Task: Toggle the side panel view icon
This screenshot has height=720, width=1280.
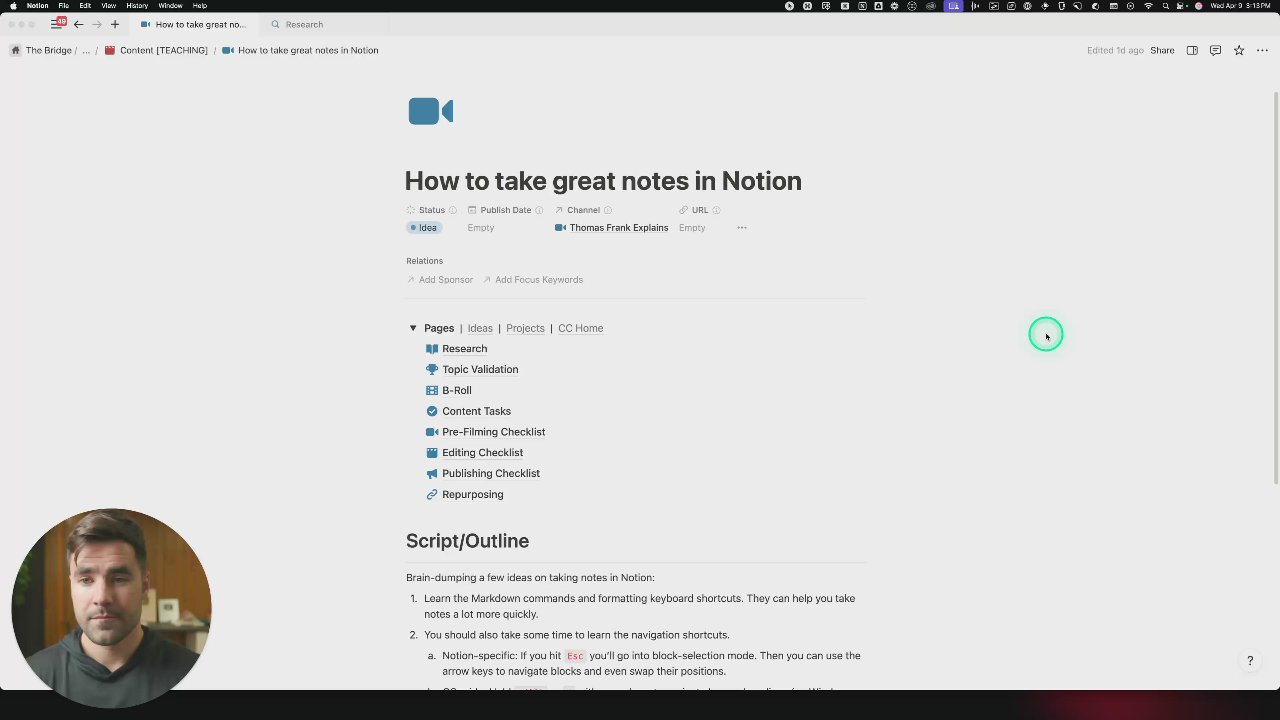Action: pos(1192,50)
